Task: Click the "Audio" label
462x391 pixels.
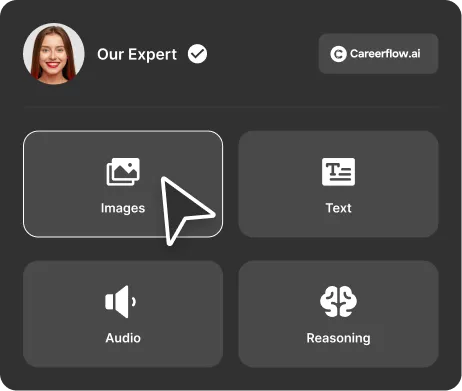Action: pyautogui.click(x=123, y=338)
